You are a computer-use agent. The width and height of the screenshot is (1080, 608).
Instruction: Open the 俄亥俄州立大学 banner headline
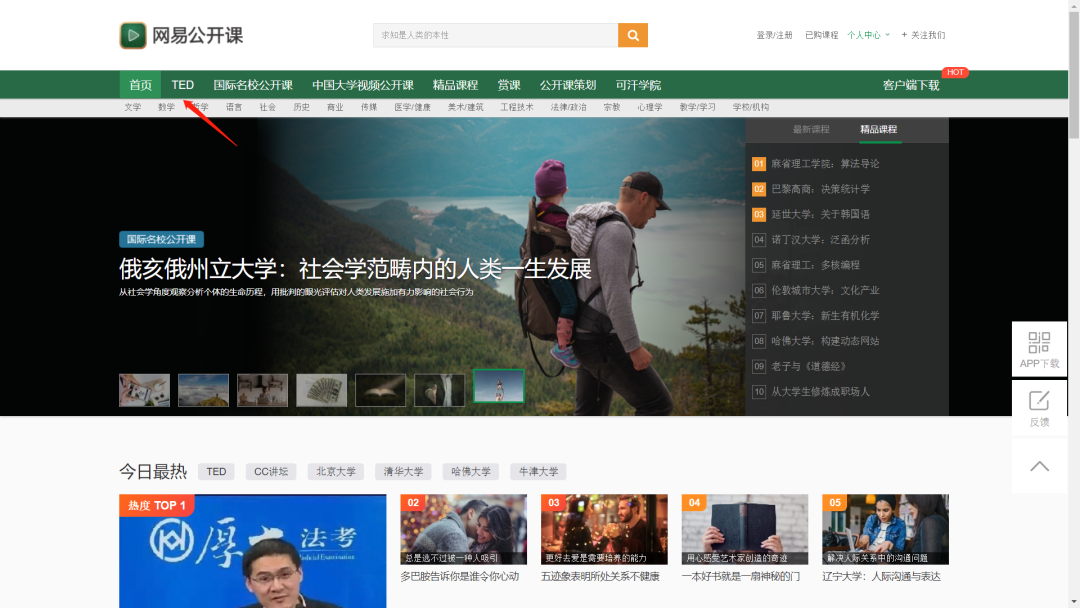(x=355, y=269)
